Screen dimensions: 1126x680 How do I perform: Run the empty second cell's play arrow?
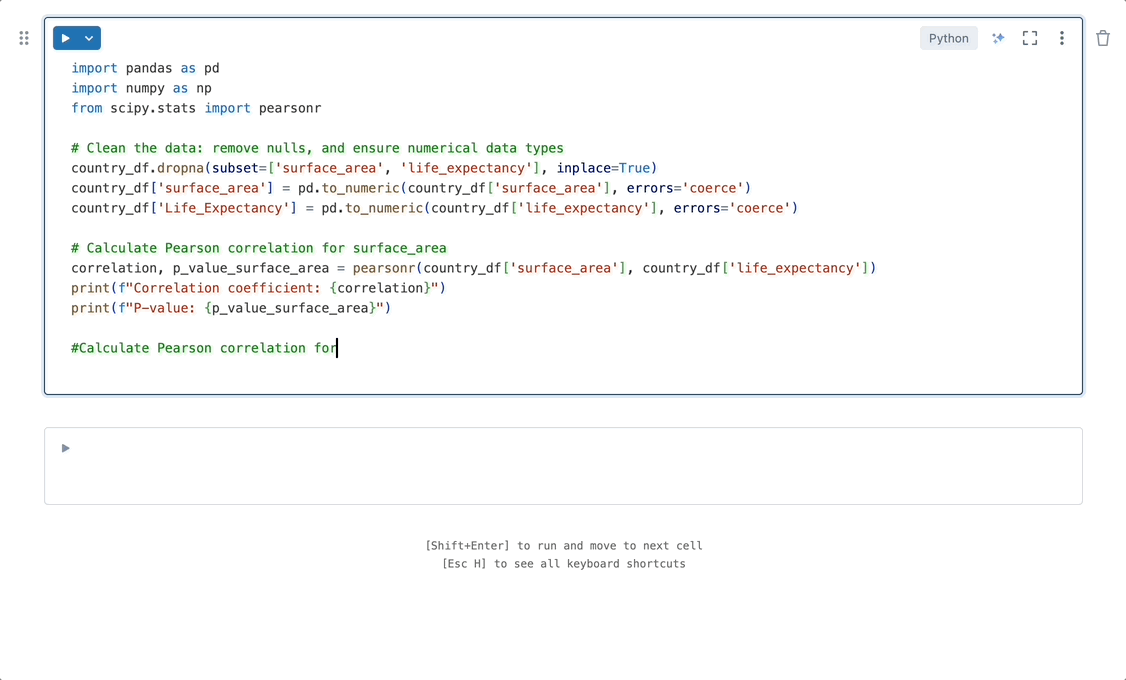(64, 448)
